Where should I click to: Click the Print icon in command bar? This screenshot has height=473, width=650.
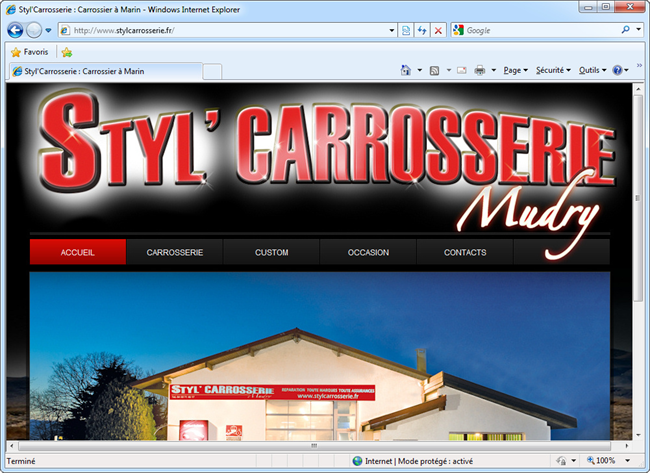tap(480, 71)
